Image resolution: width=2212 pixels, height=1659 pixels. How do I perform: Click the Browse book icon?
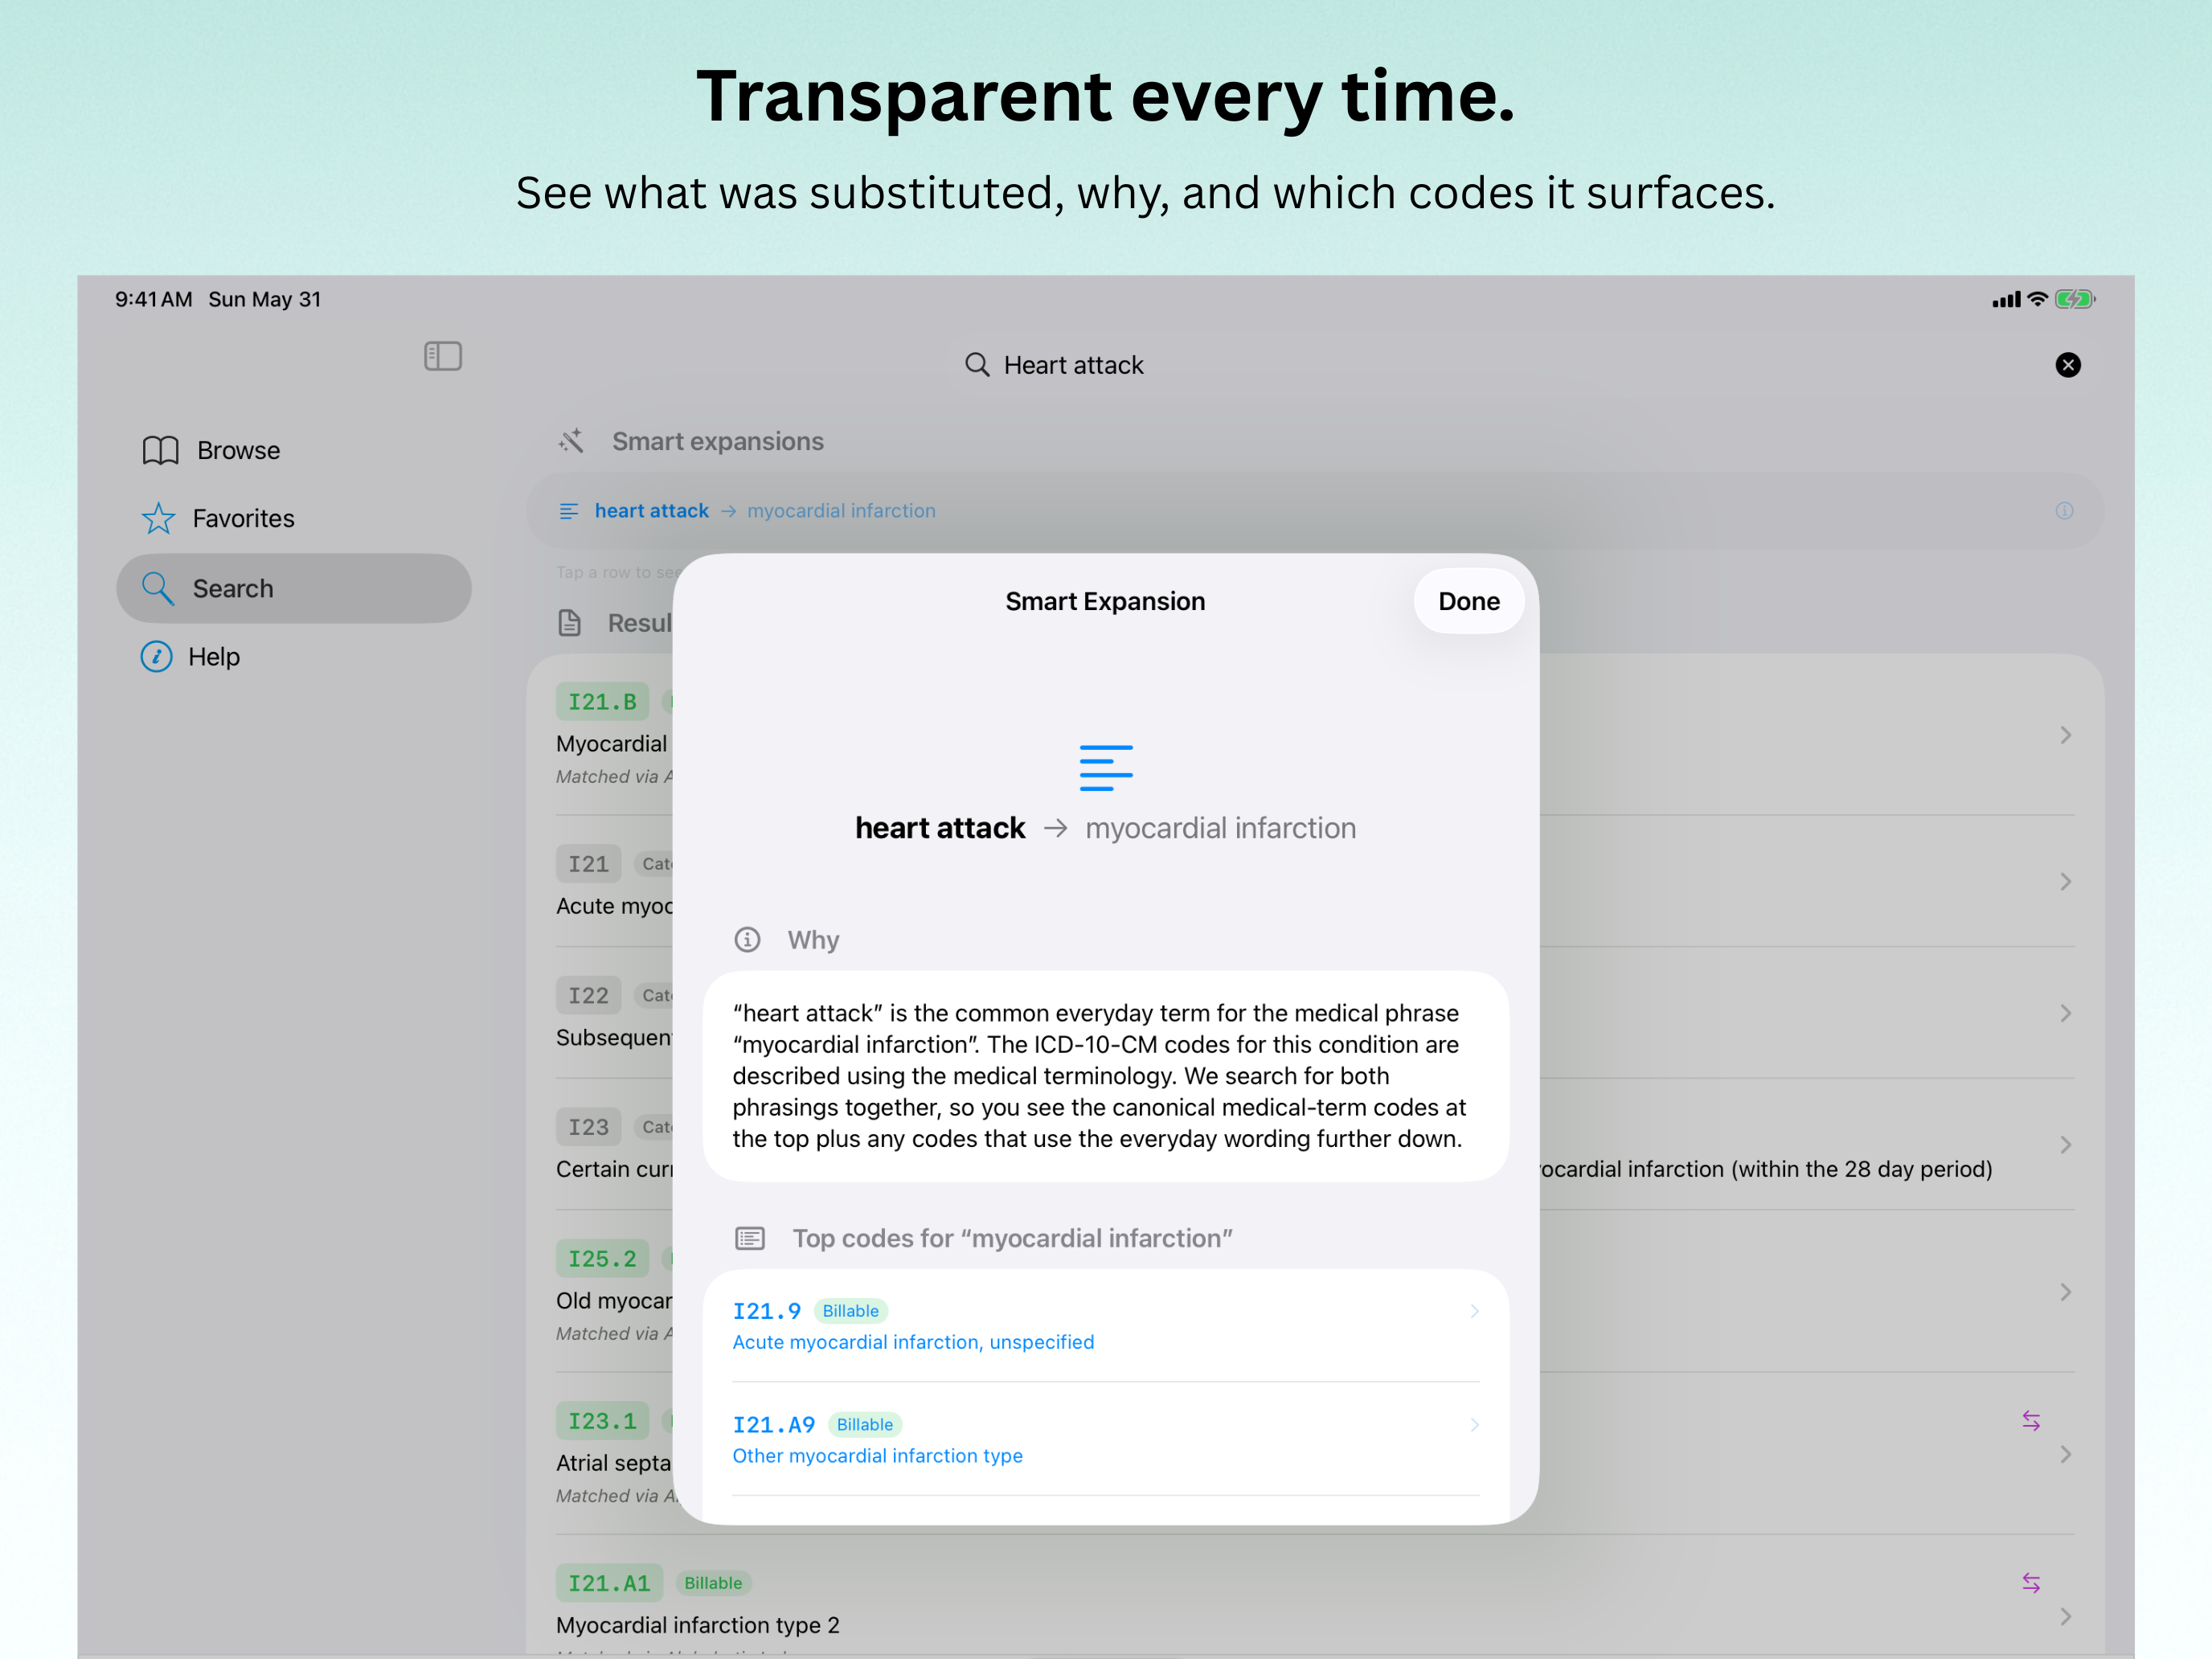click(160, 450)
